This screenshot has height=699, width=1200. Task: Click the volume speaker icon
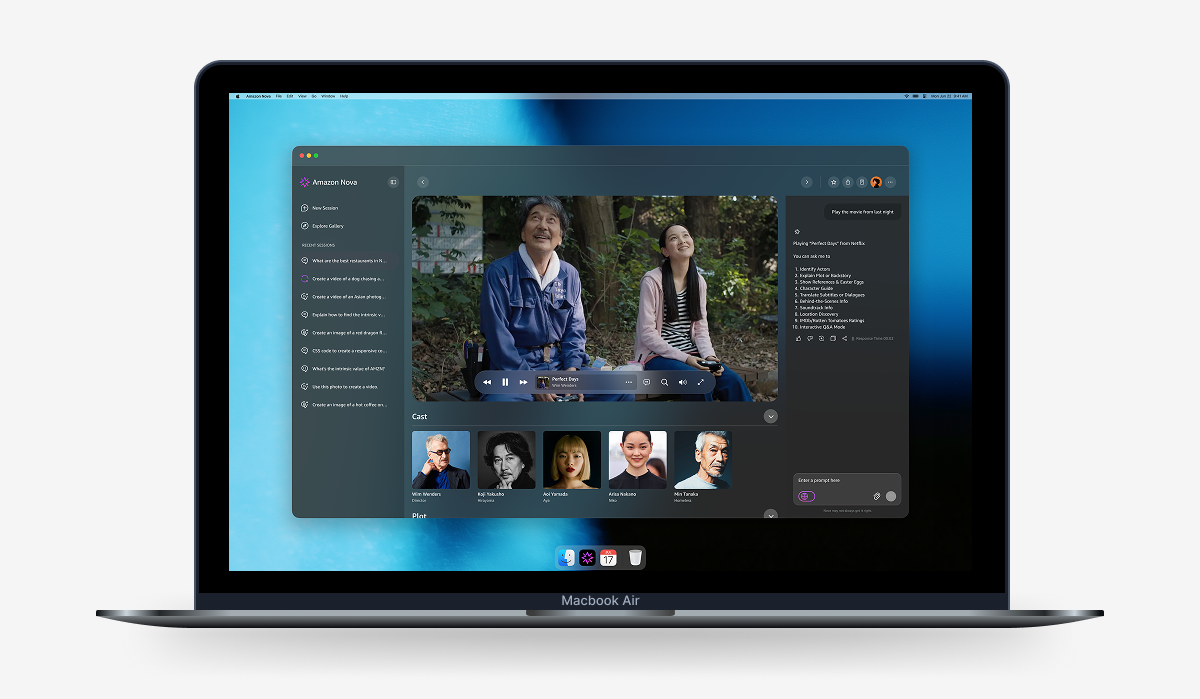click(x=683, y=382)
